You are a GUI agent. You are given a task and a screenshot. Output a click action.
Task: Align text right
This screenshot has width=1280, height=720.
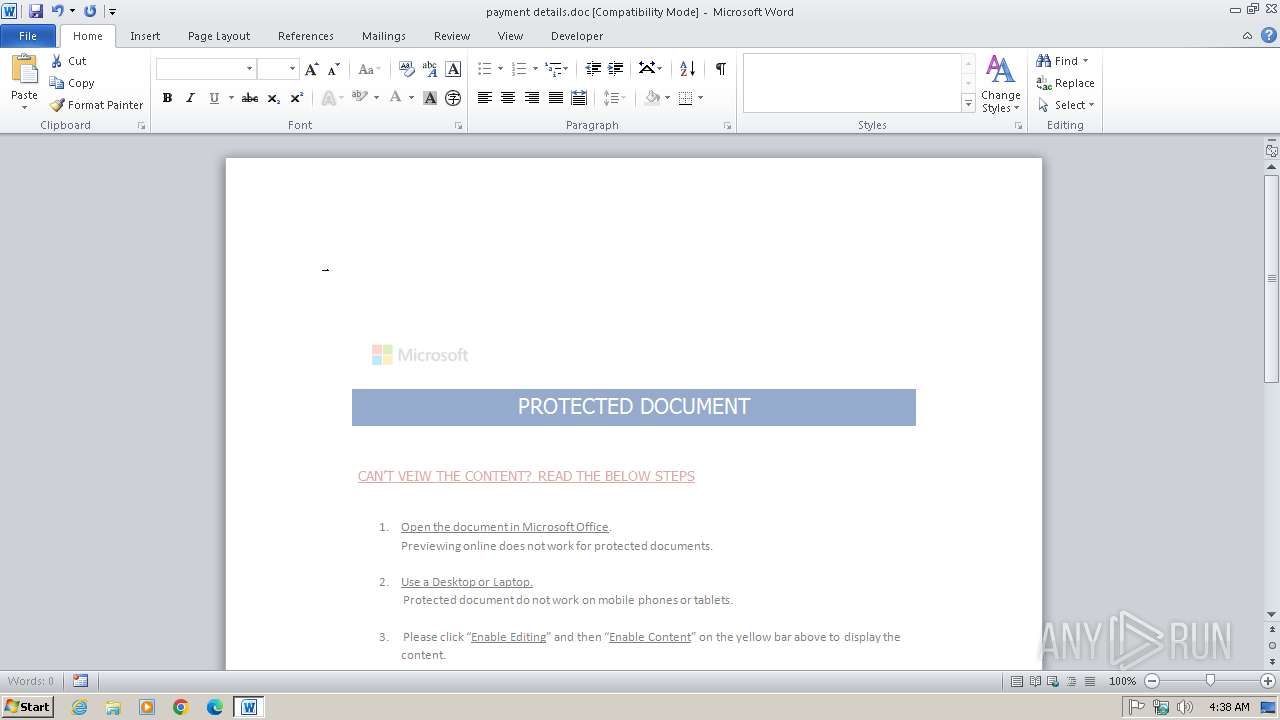click(x=532, y=98)
